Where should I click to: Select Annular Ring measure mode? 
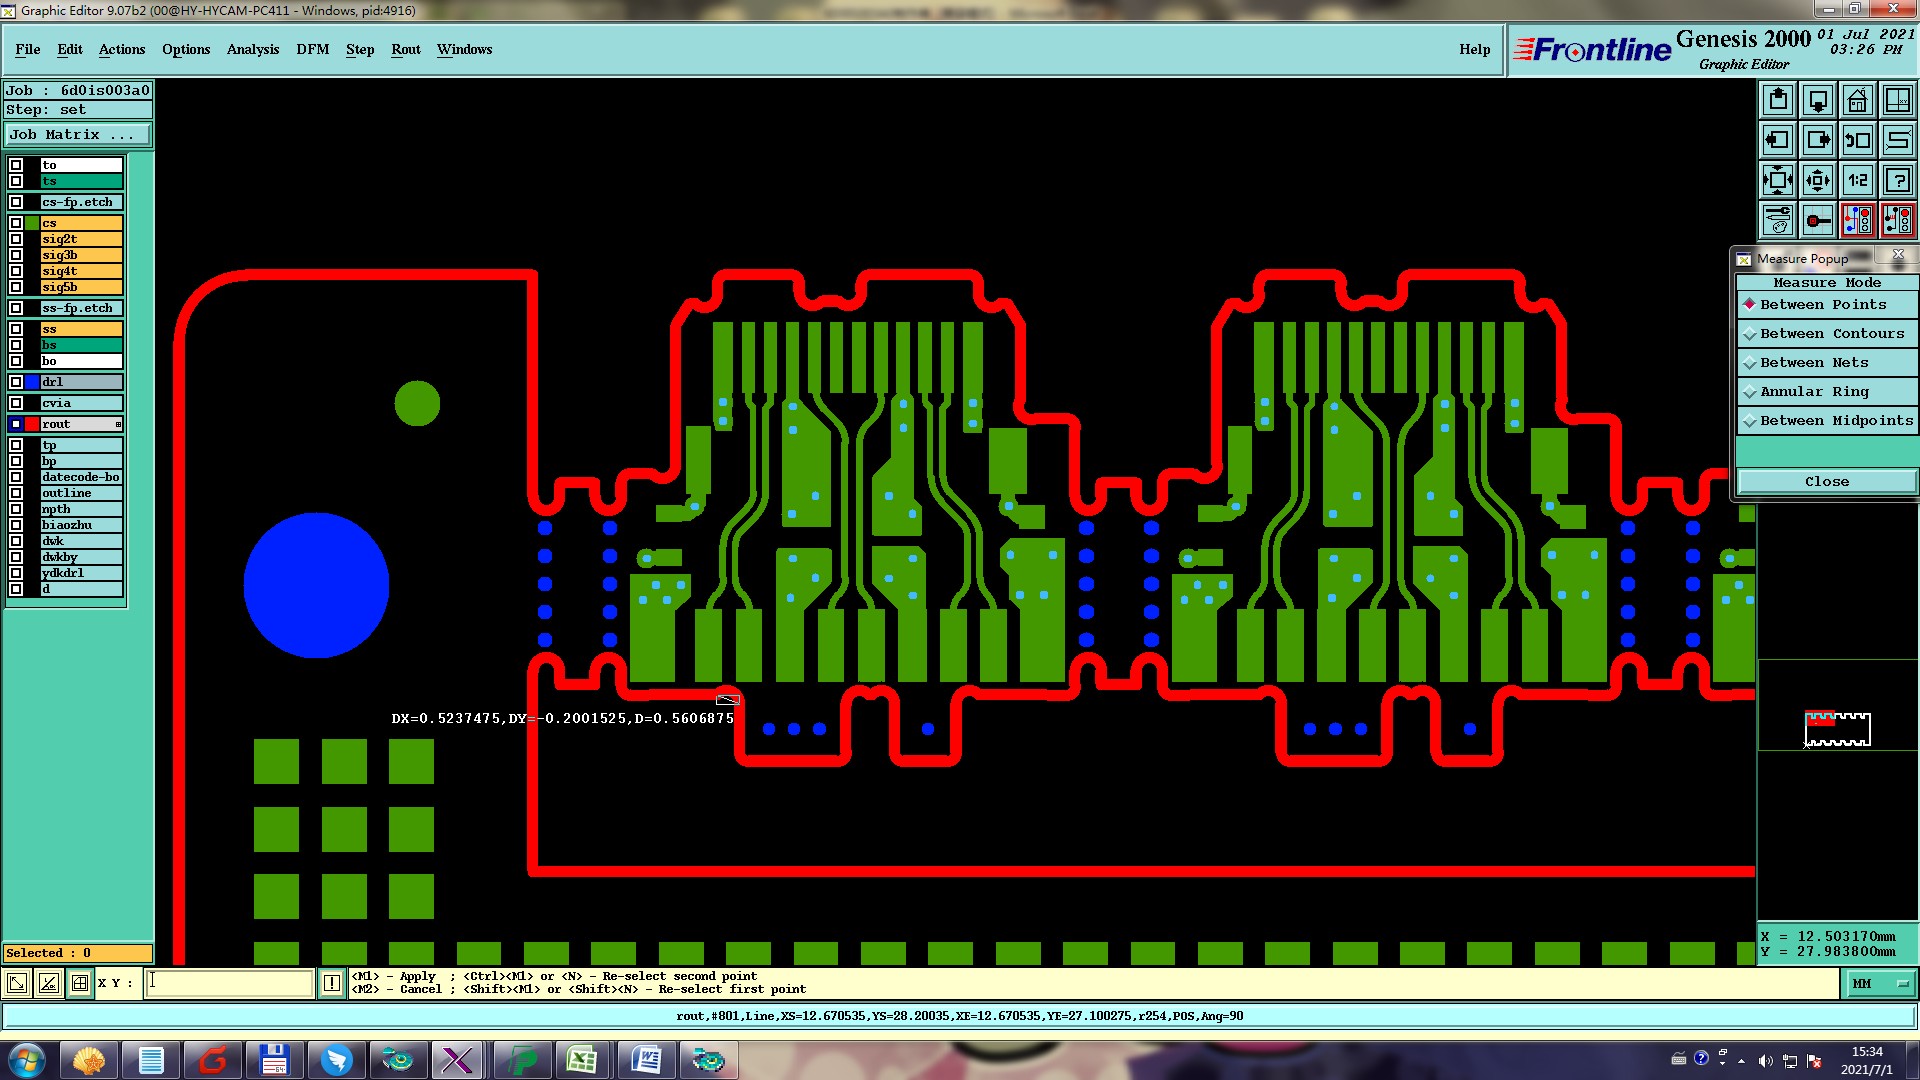click(x=1826, y=391)
